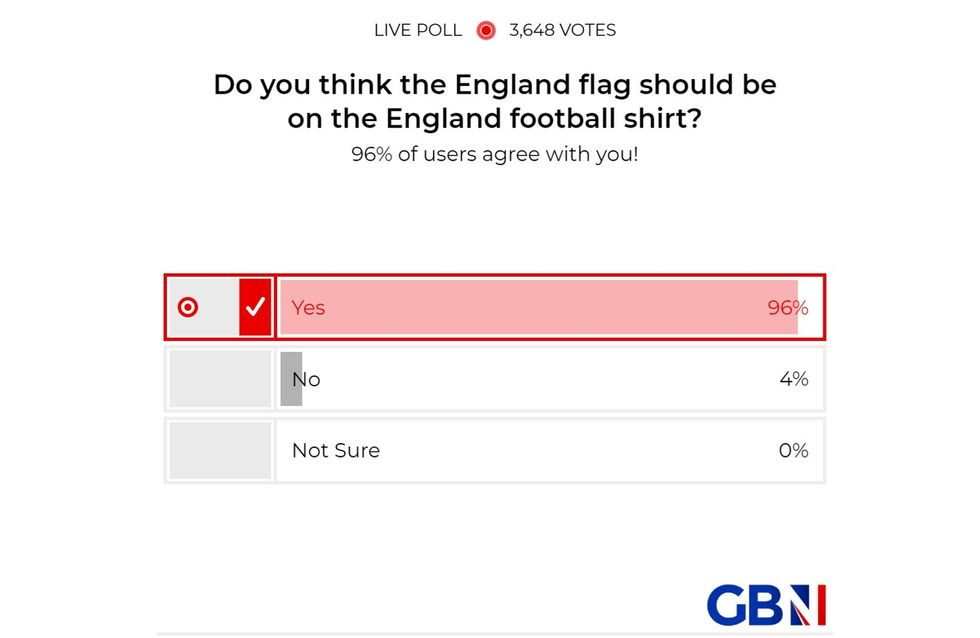Click the 96% of users agree message
980x638 pixels.
click(494, 155)
